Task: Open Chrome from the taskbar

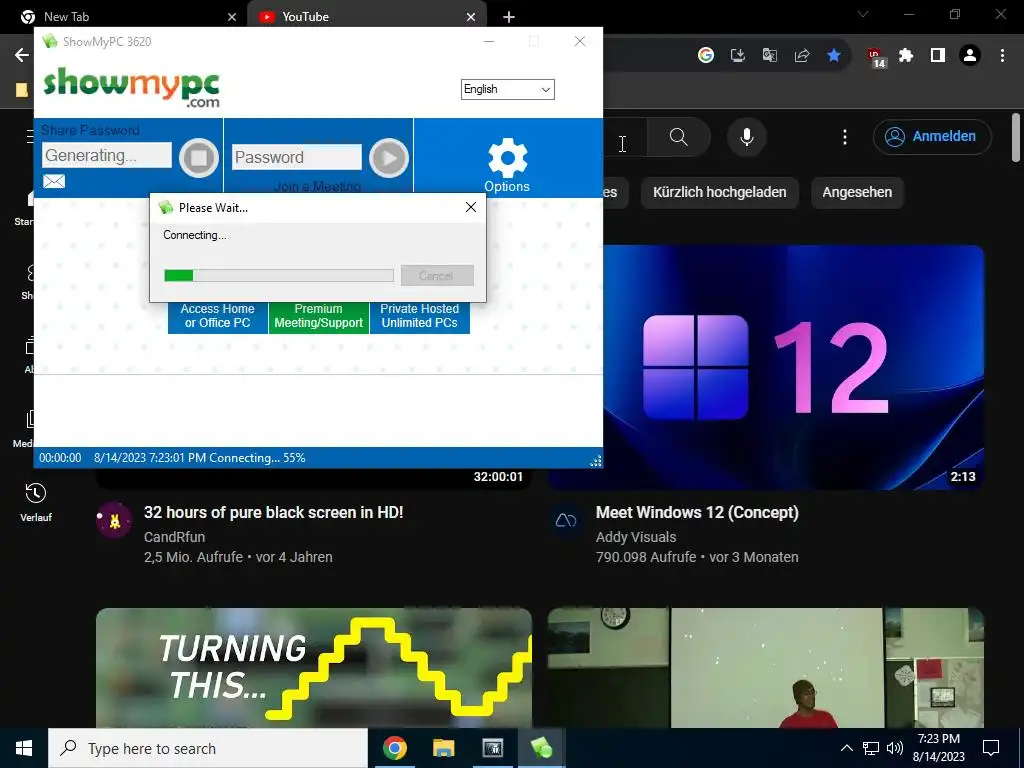Action: click(395, 748)
